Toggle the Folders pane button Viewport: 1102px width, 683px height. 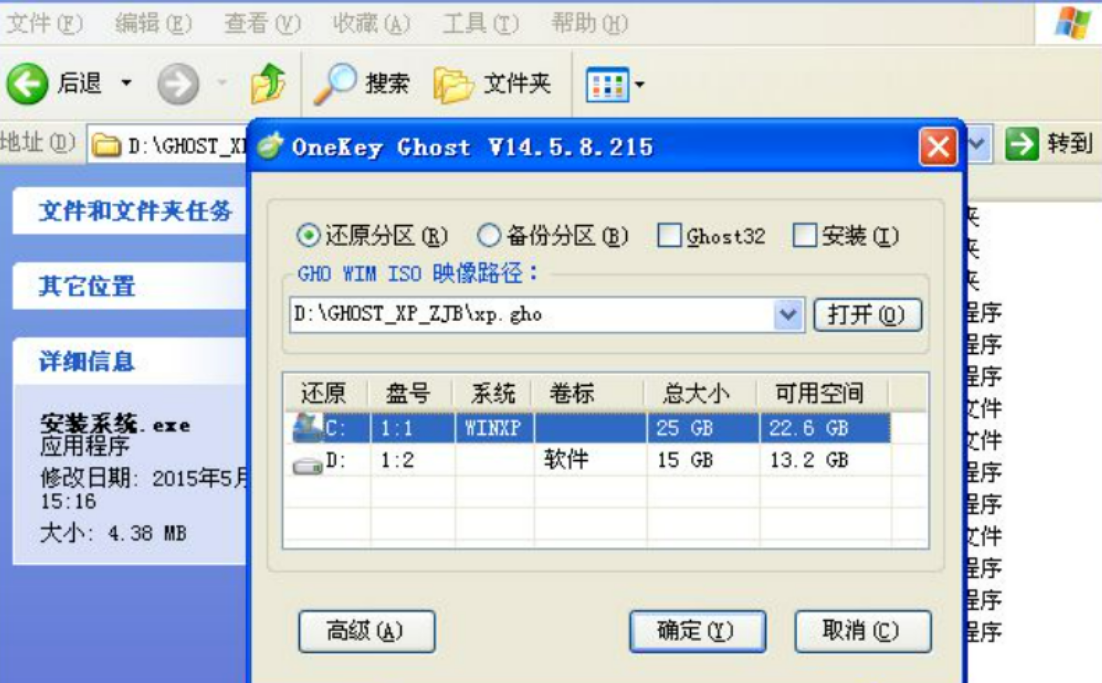(492, 84)
